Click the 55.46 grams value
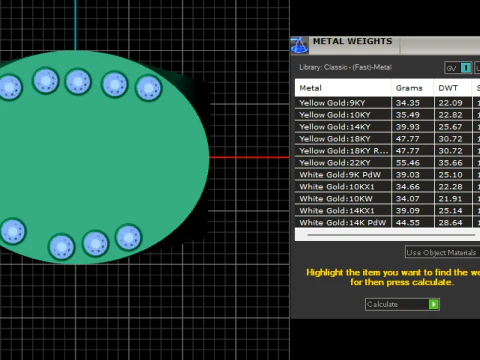Image resolution: width=480 pixels, height=360 pixels. tap(408, 163)
